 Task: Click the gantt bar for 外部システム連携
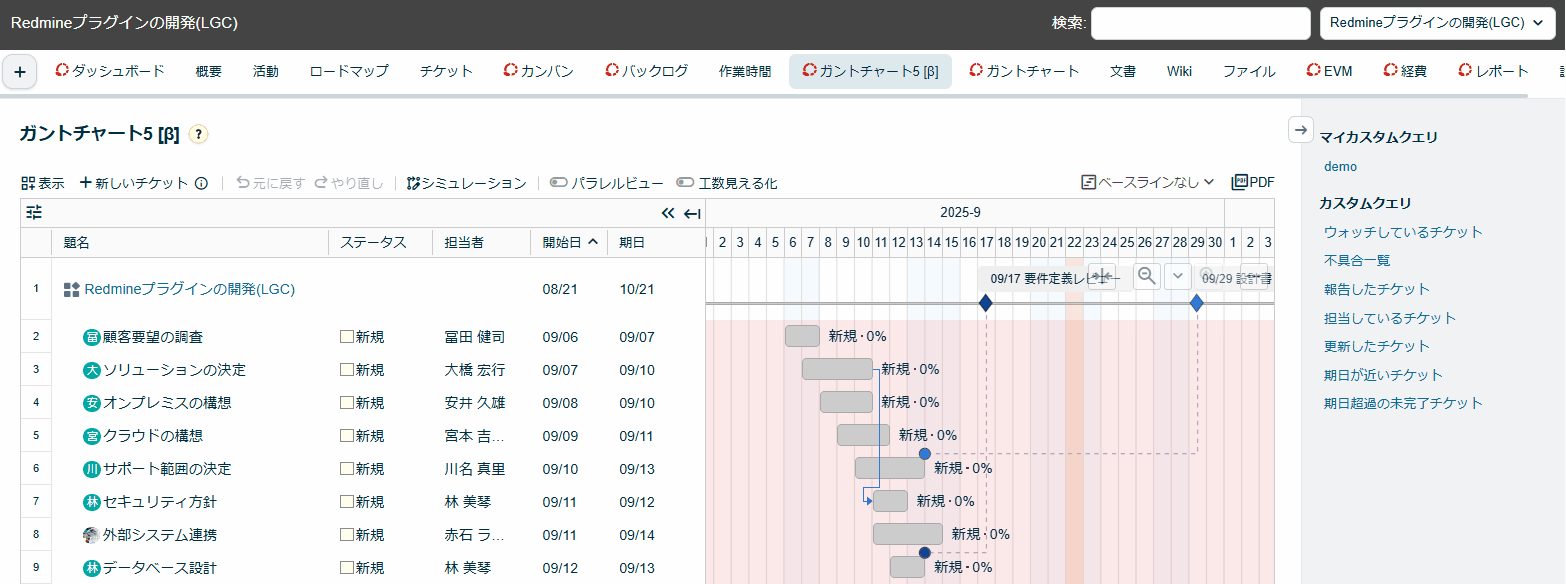coord(908,534)
